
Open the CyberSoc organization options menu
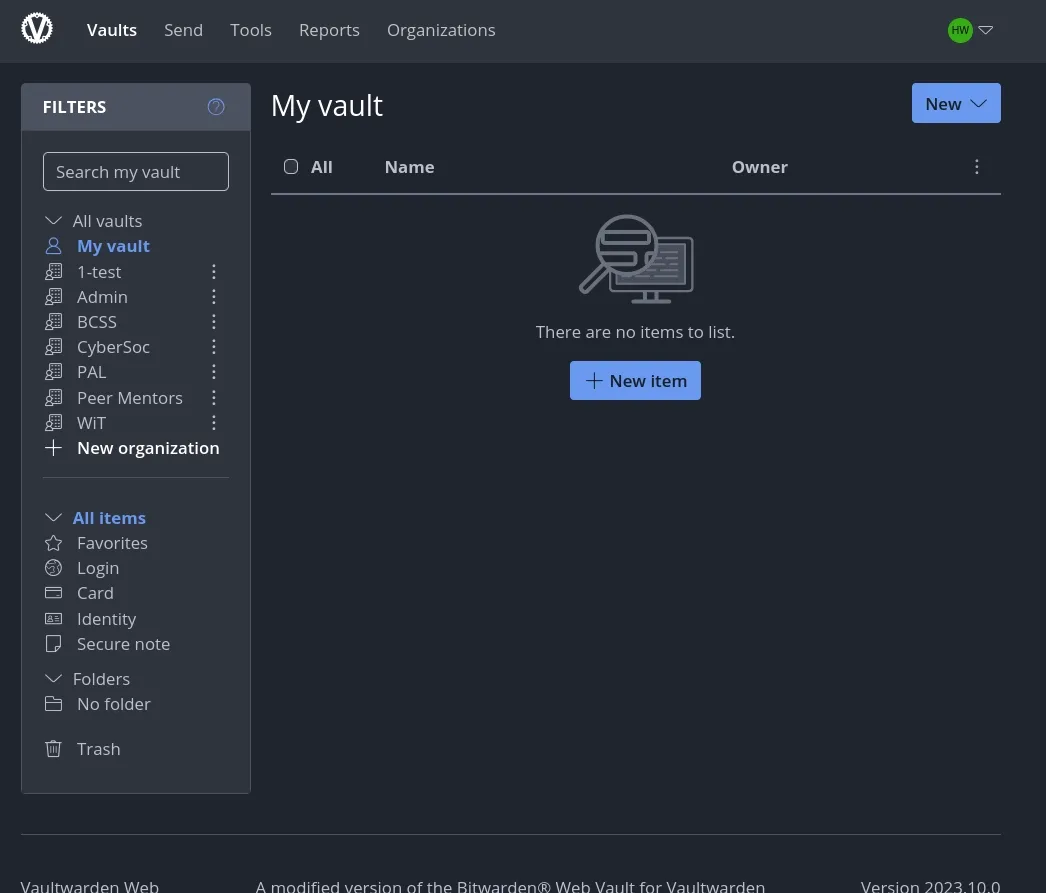tap(213, 346)
